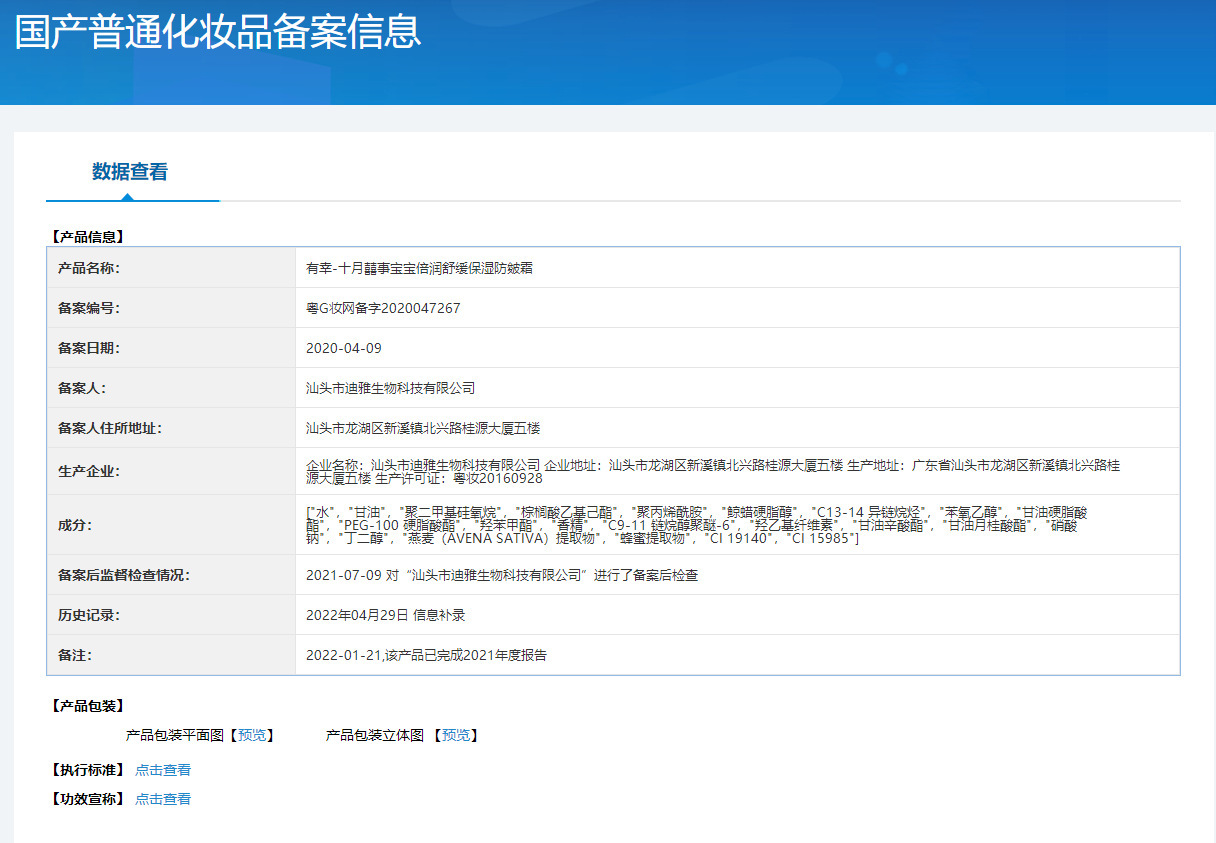Click the 备案日期 label cell
Image resolution: width=1216 pixels, height=843 pixels.
tap(171, 348)
